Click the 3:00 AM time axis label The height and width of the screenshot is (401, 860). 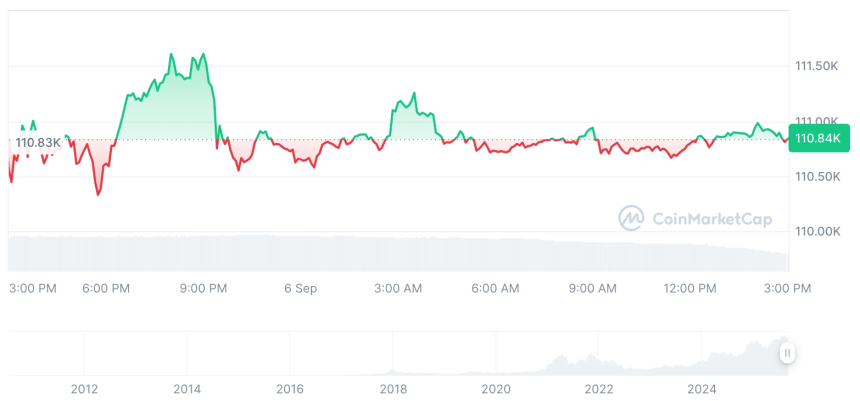(398, 288)
